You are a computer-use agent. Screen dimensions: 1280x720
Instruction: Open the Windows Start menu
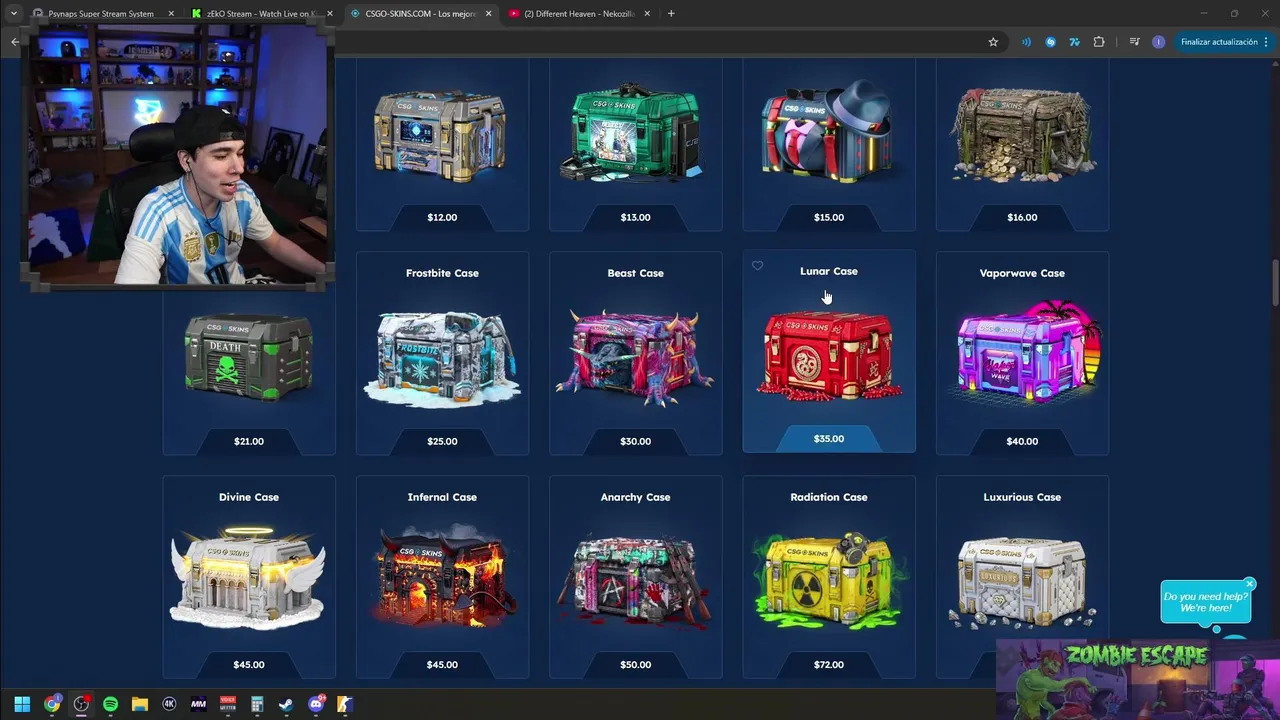pyautogui.click(x=22, y=704)
